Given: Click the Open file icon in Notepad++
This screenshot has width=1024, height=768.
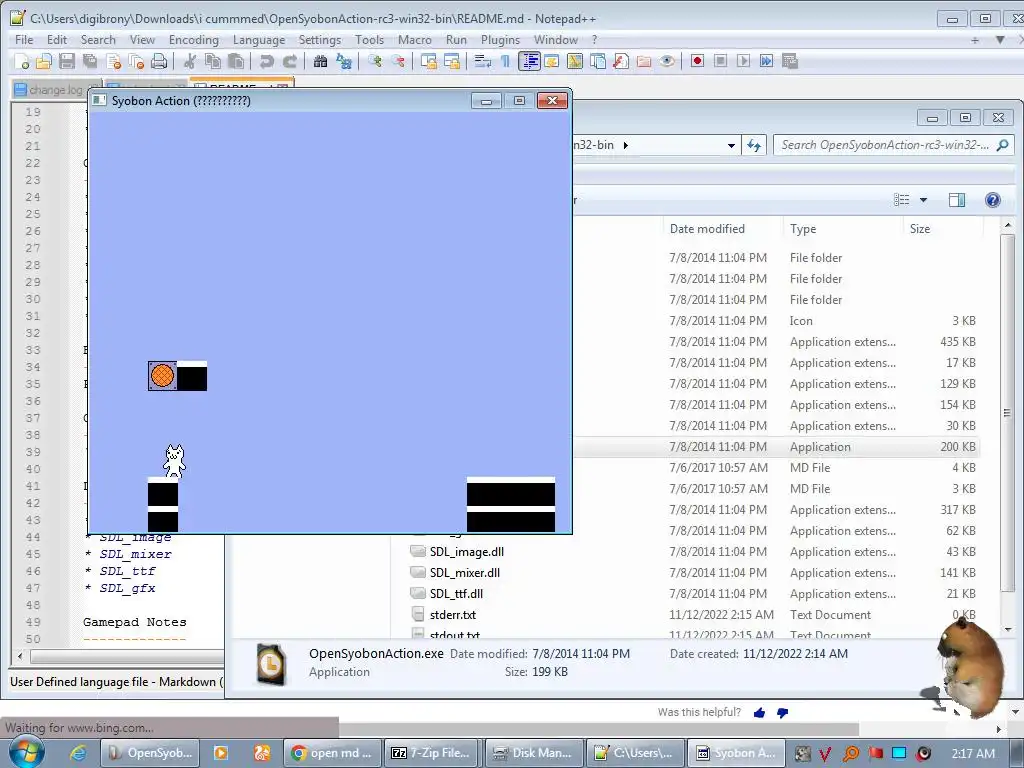Looking at the screenshot, I should click(x=44, y=61).
